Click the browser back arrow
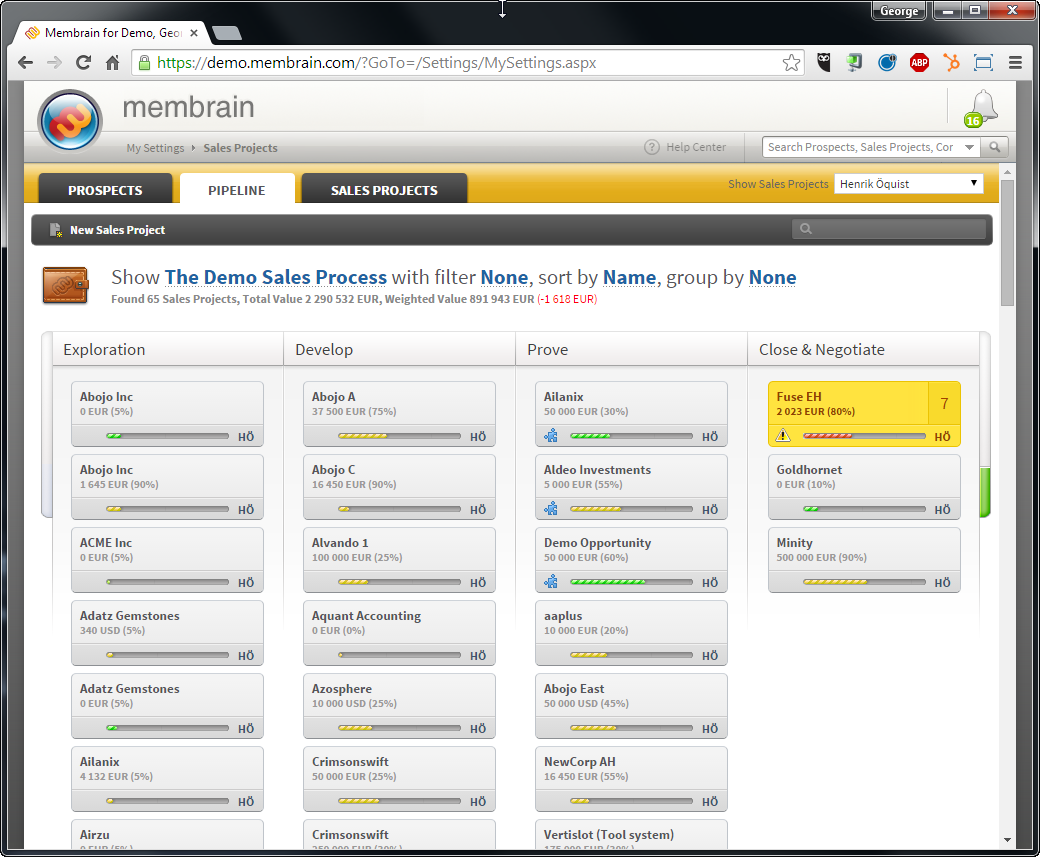 25,63
